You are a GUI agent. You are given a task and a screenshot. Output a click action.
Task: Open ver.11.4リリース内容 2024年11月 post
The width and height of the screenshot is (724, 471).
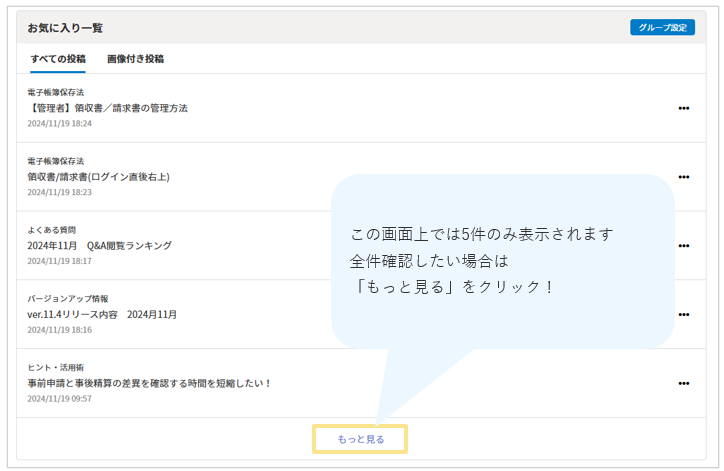click(x=101, y=314)
